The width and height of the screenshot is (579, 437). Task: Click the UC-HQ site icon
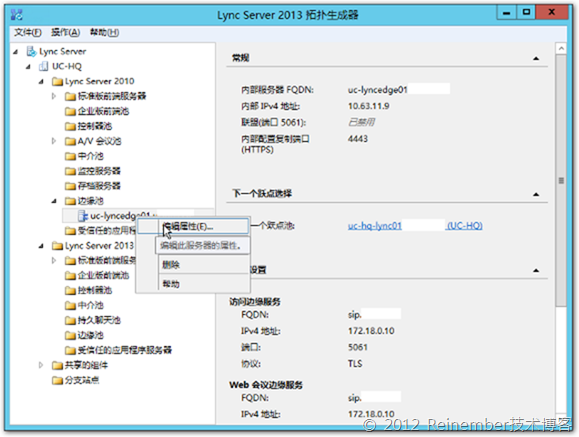(x=44, y=66)
